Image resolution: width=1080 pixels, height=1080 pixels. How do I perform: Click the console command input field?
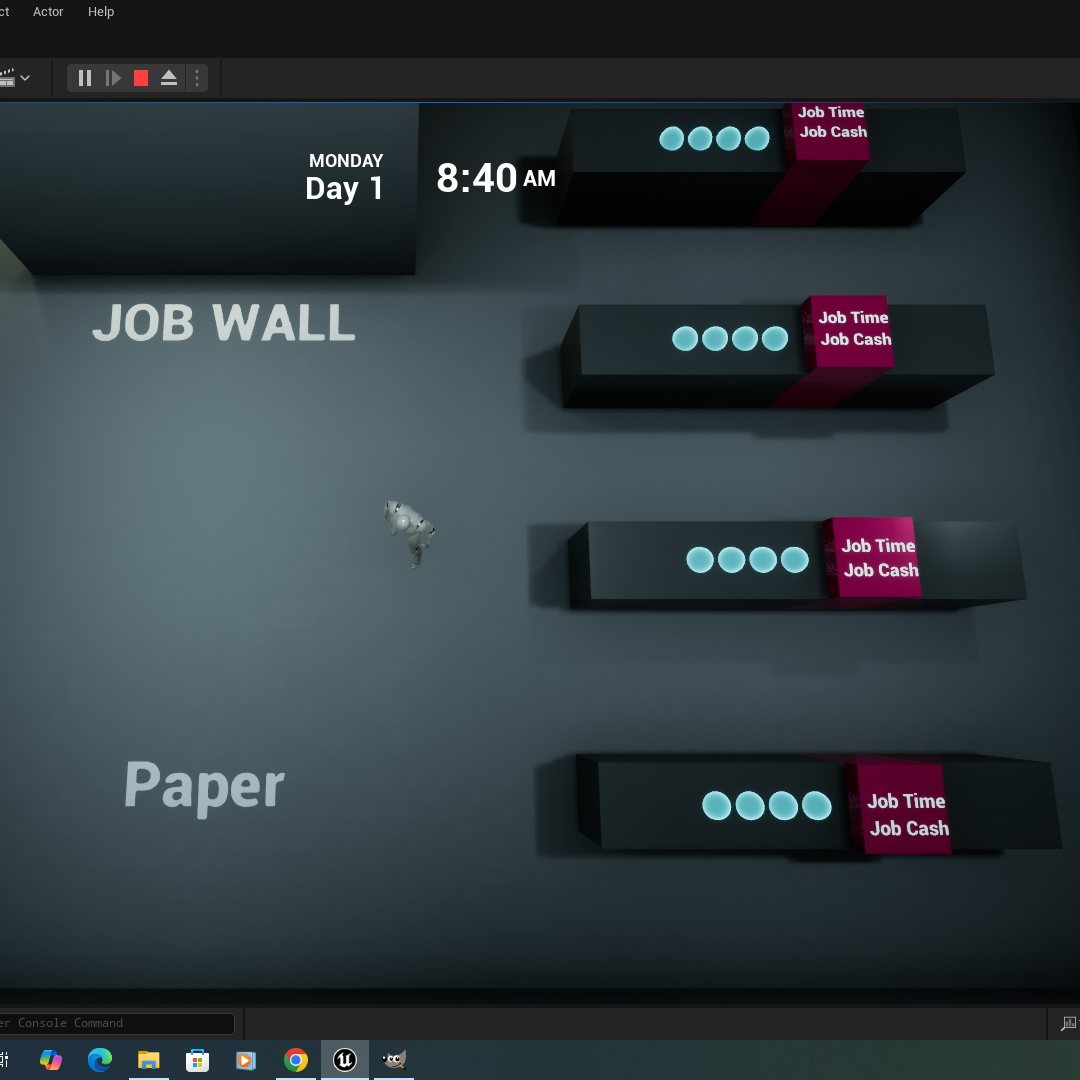[x=115, y=1023]
